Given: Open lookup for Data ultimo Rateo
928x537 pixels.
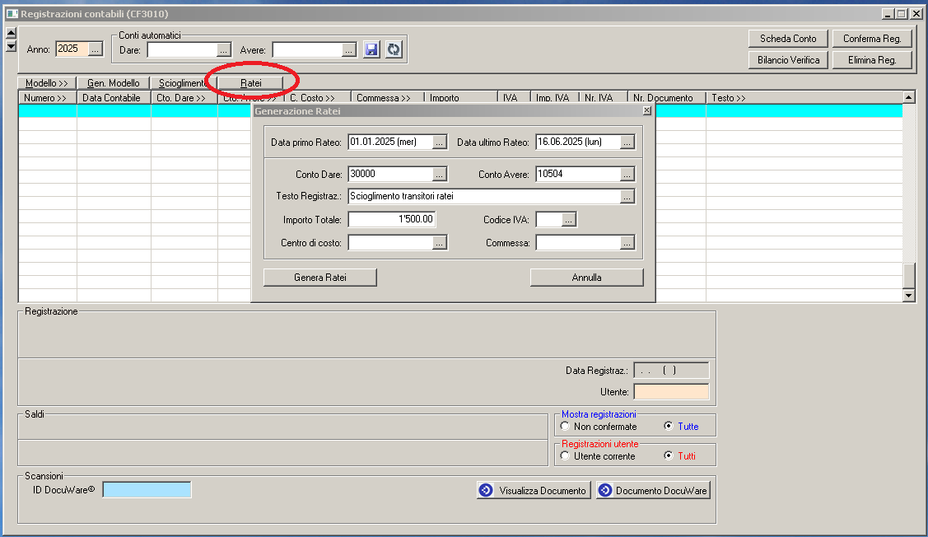Looking at the screenshot, I should (x=627, y=142).
